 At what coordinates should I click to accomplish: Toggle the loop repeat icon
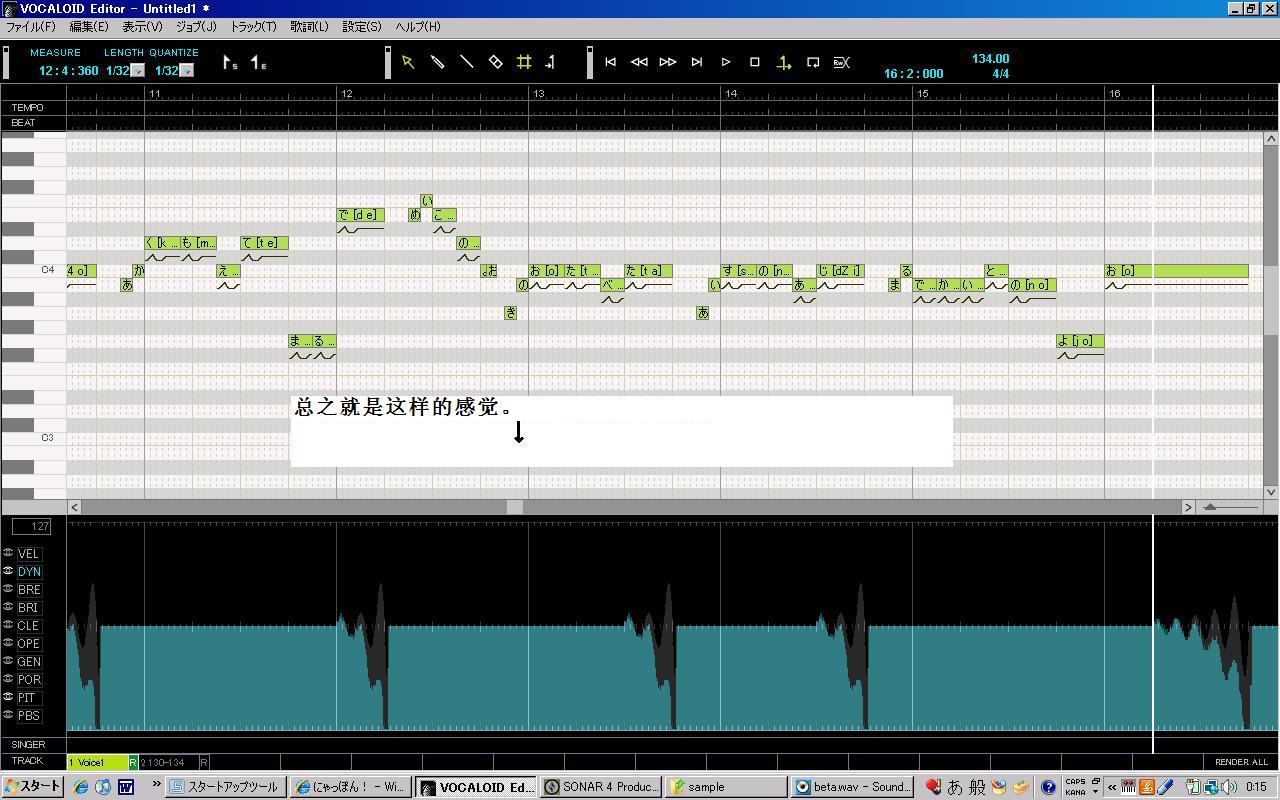click(x=813, y=62)
